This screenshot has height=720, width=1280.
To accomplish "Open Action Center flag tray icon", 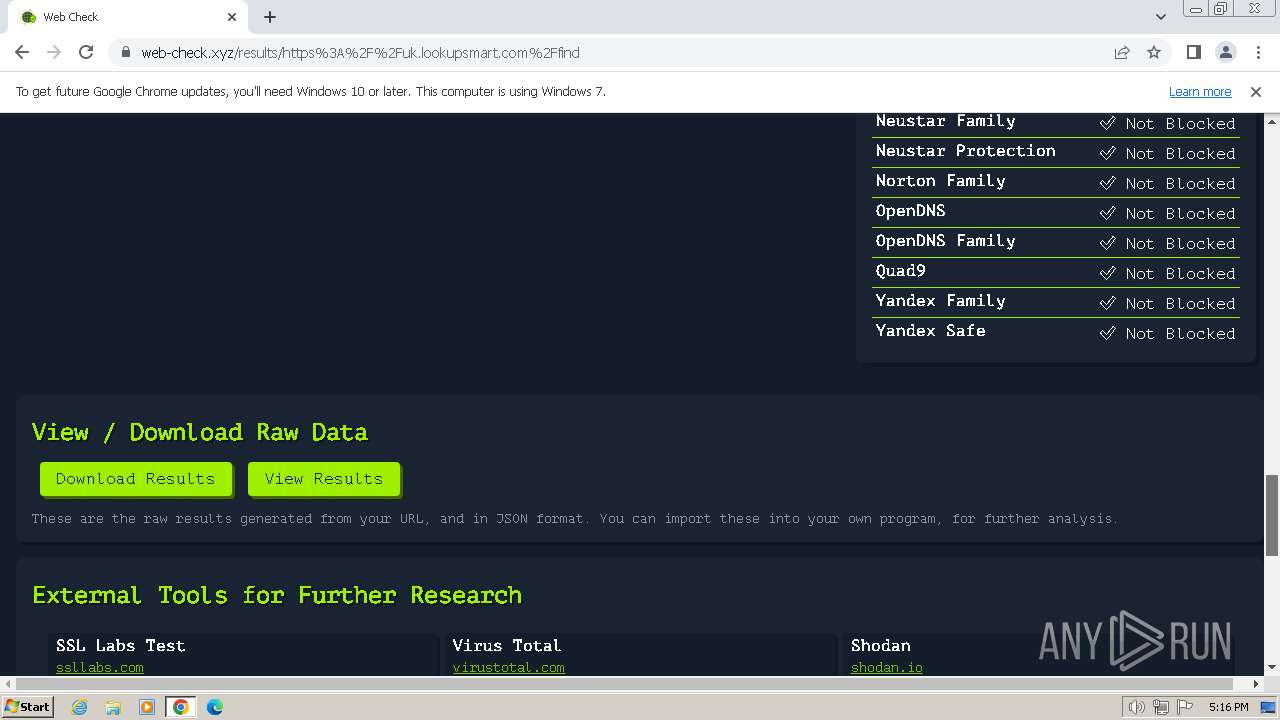I will click(x=1185, y=707).
